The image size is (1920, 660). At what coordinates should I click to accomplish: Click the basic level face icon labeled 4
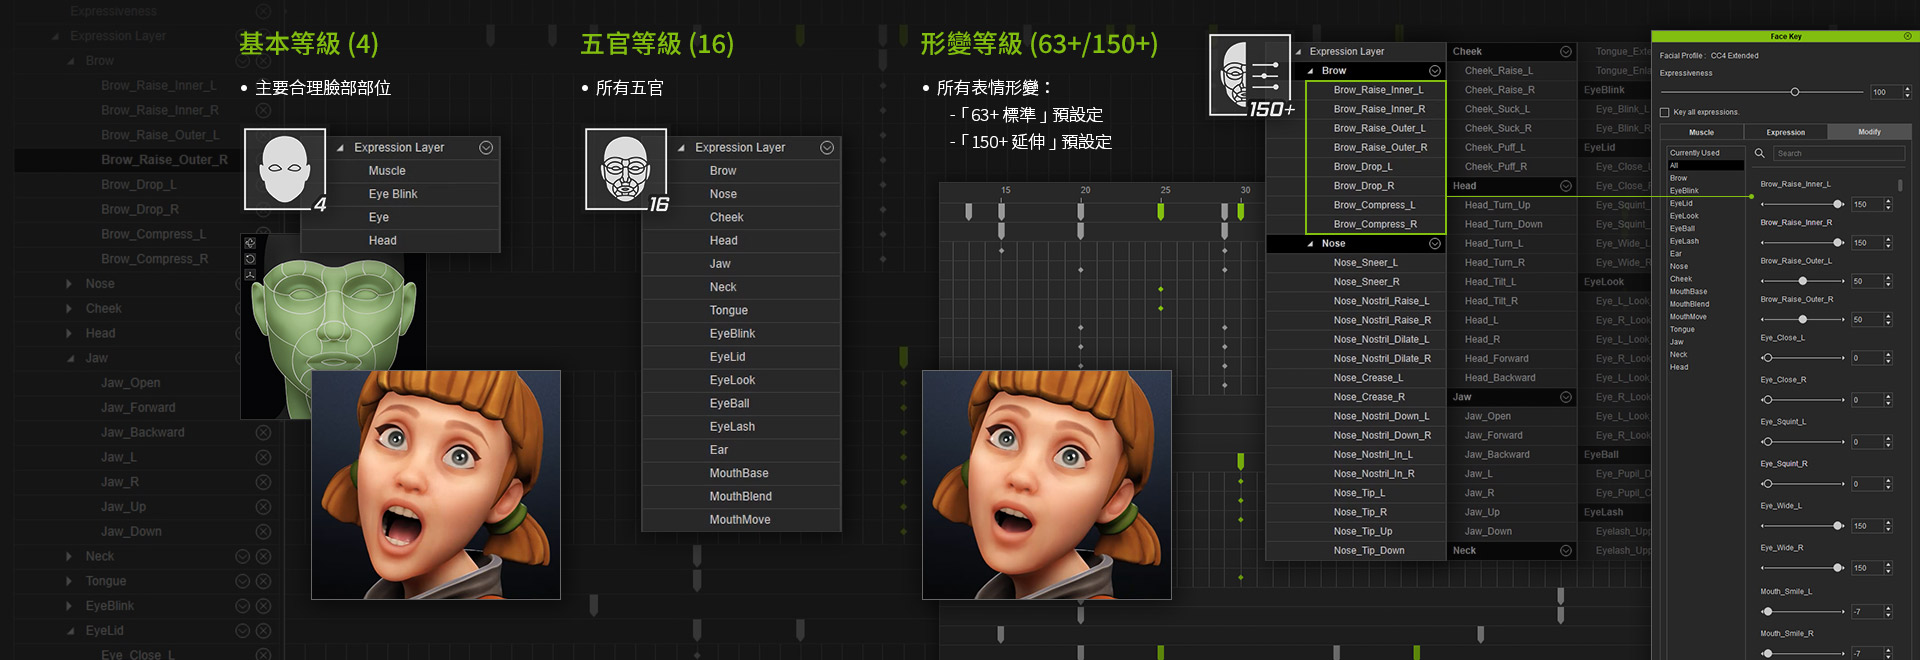click(x=285, y=169)
